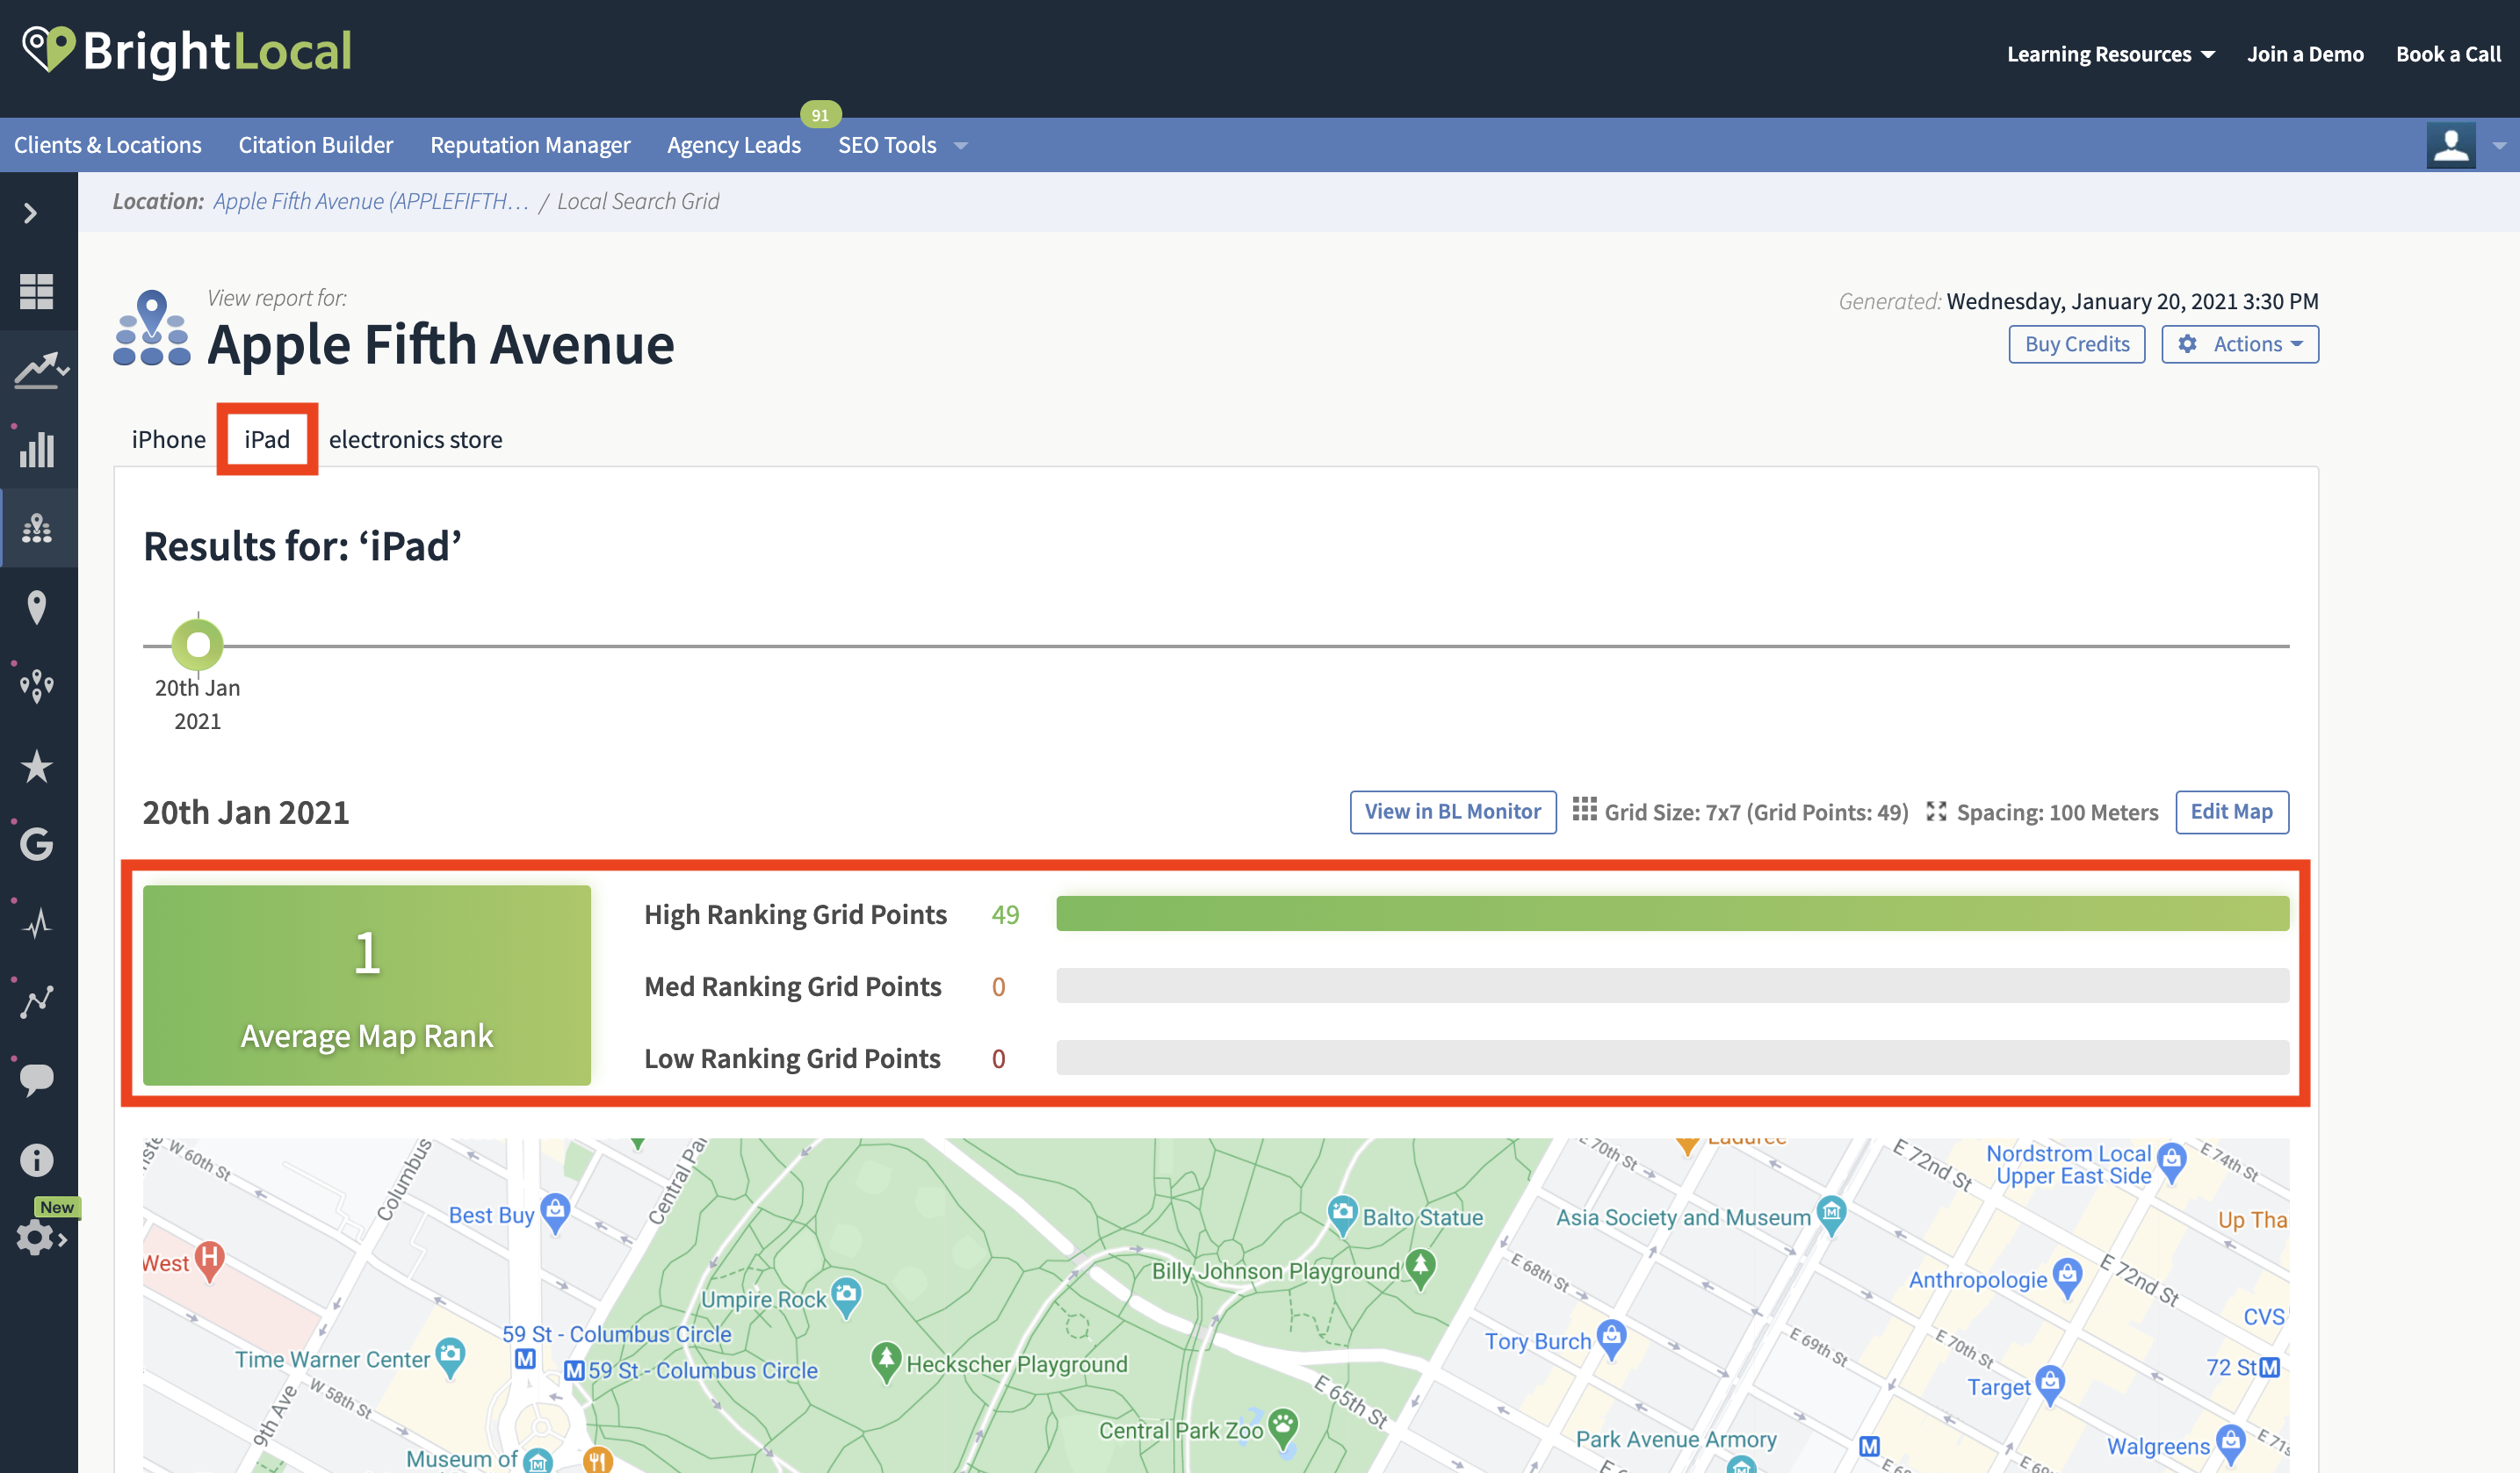Screen dimensions: 2520x1473
Task: Click Book a Call link
Action: coord(2448,54)
